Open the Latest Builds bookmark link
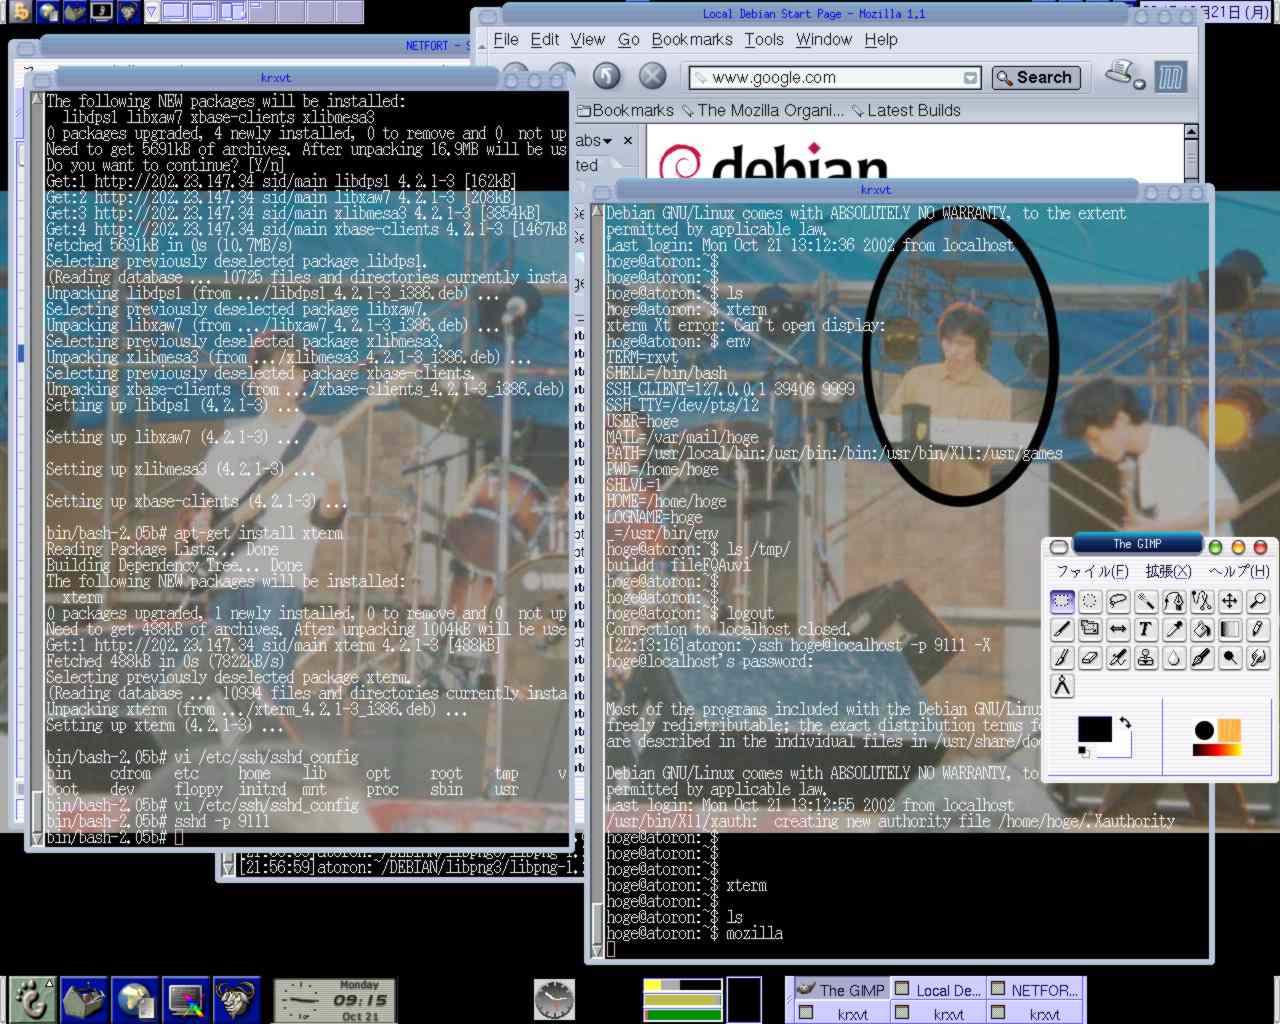The width and height of the screenshot is (1280, 1024). click(906, 110)
